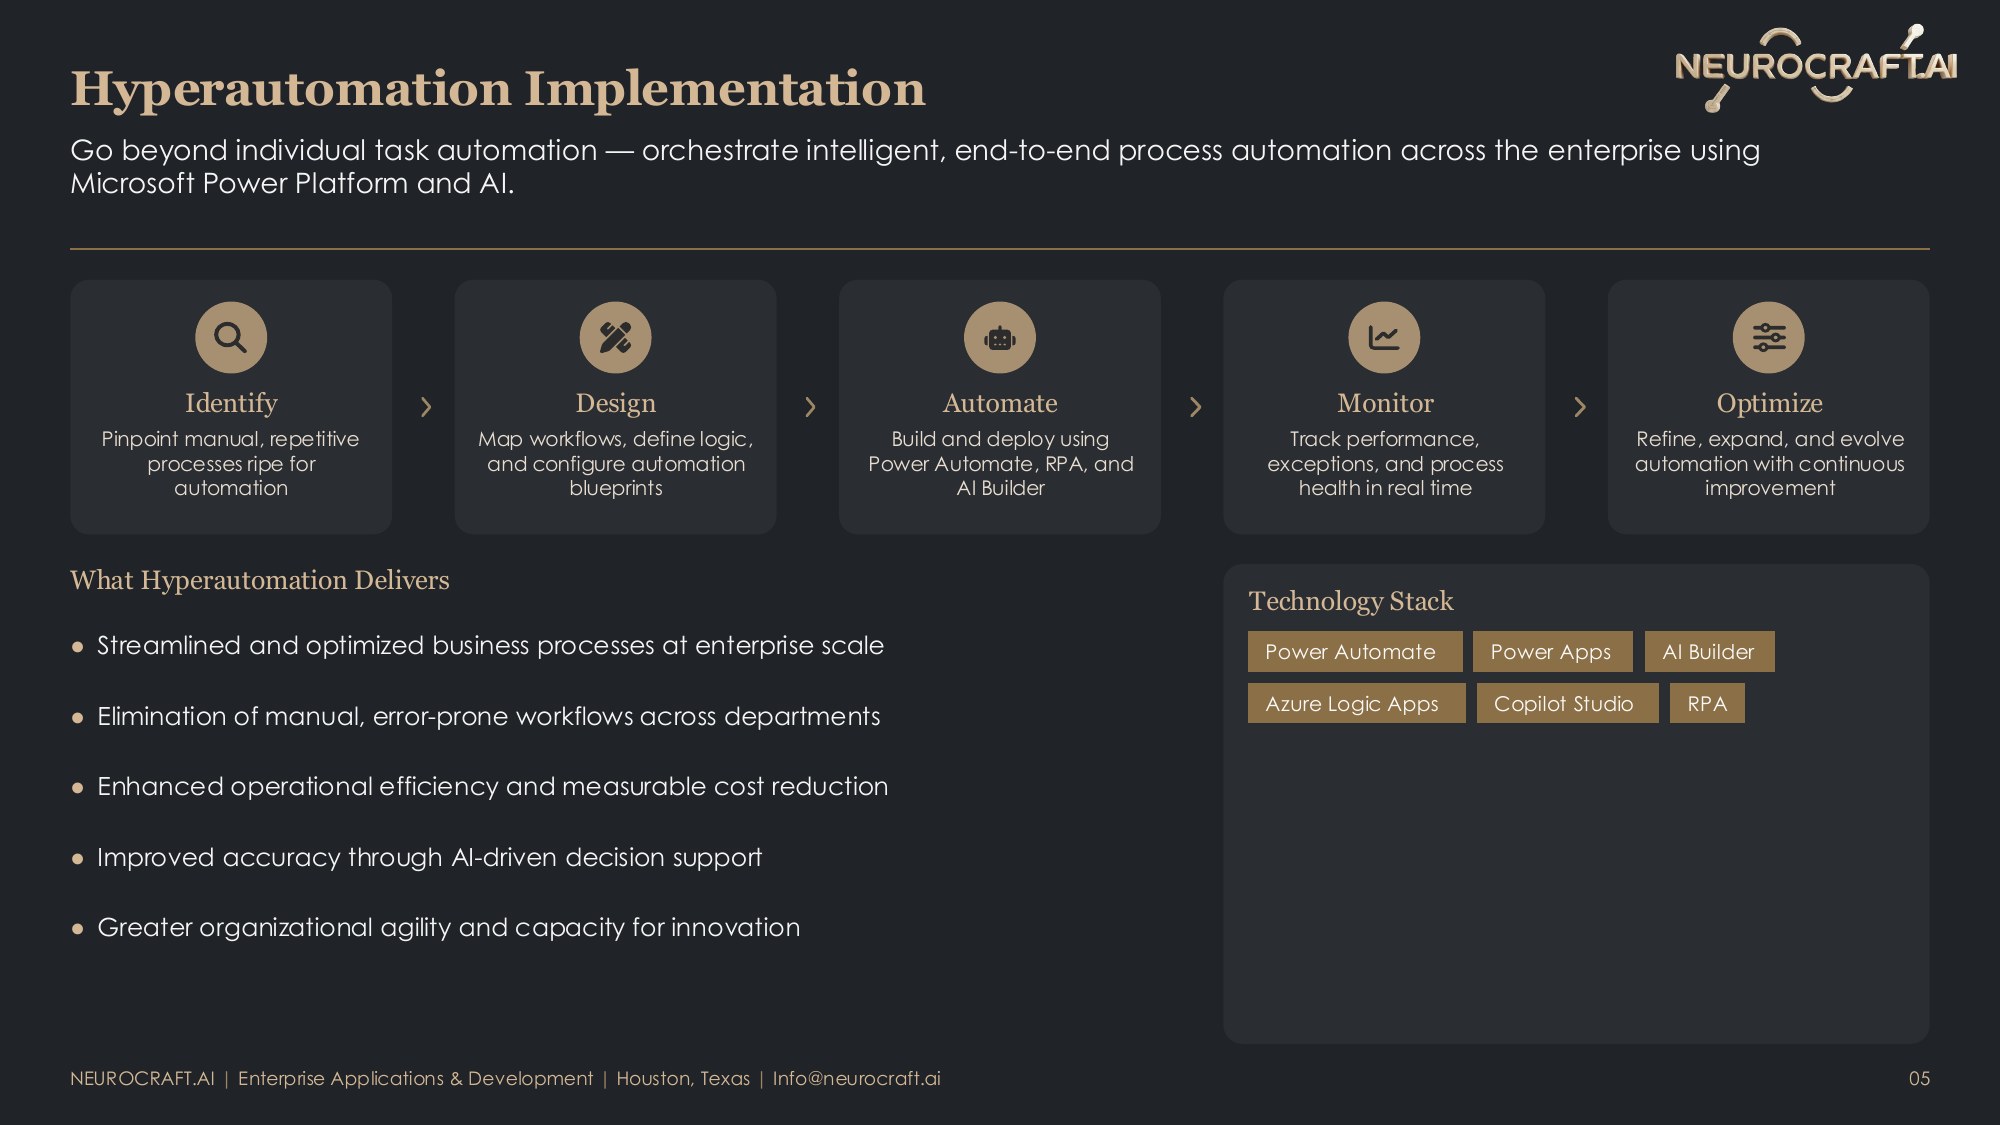Click the Monitor line chart icon
The height and width of the screenshot is (1125, 2000).
[x=1385, y=338]
